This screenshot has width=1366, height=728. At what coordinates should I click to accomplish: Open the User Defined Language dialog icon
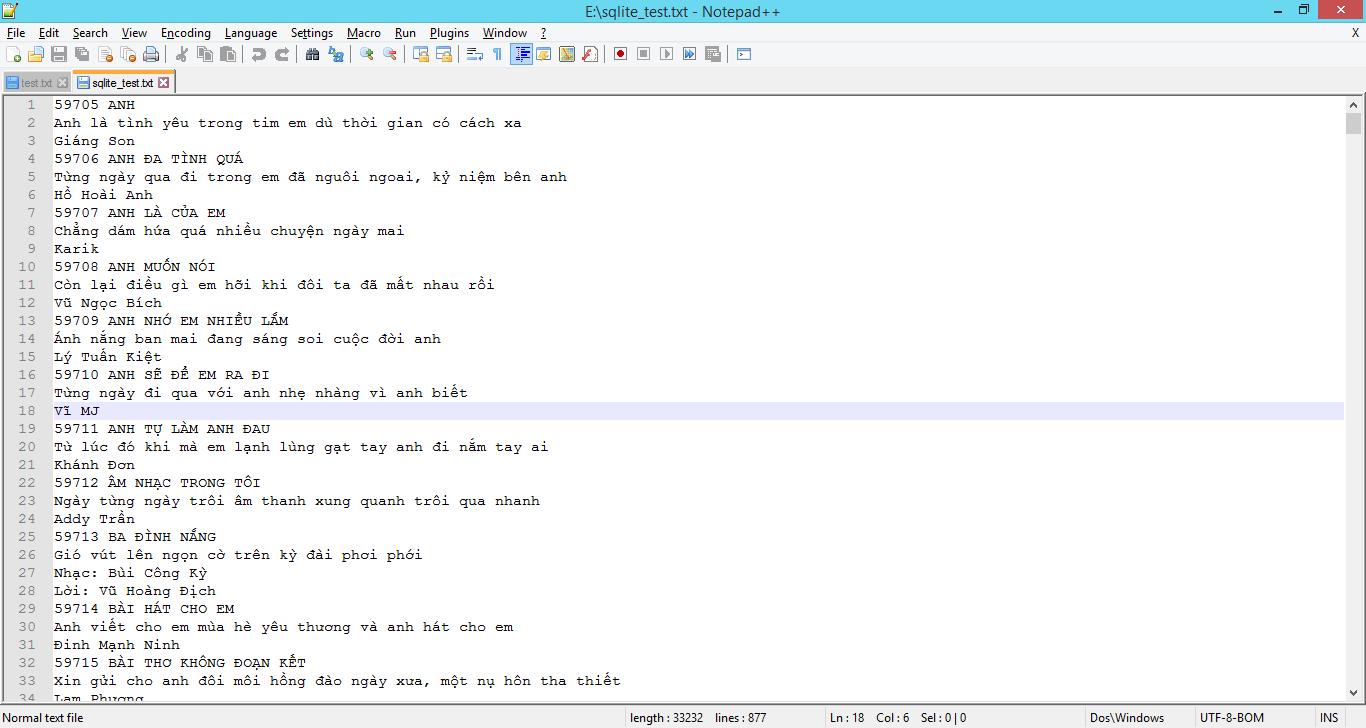point(544,54)
